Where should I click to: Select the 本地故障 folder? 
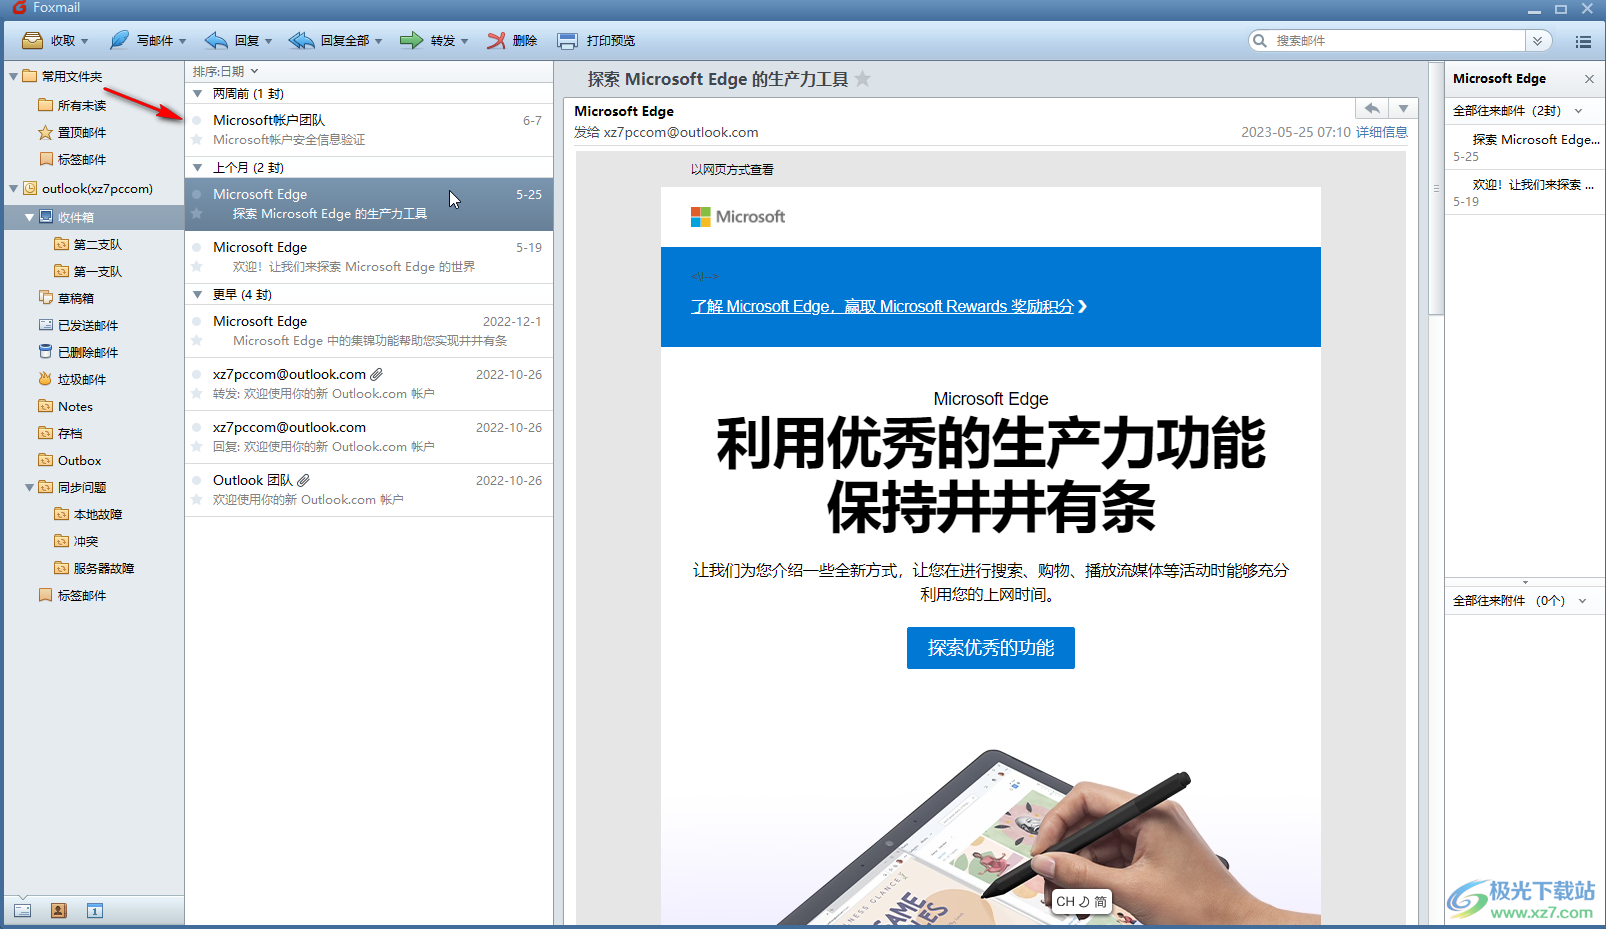tap(88, 514)
